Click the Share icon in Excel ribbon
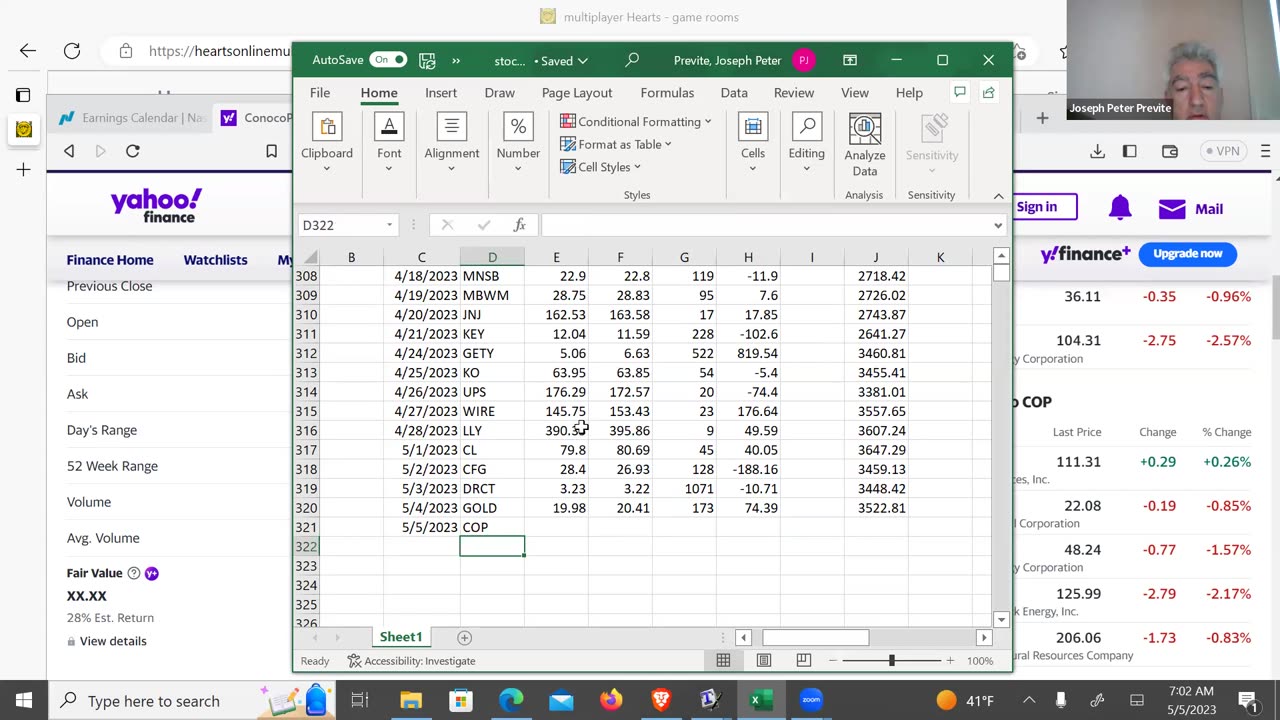Viewport: 1280px width, 720px height. point(989,92)
